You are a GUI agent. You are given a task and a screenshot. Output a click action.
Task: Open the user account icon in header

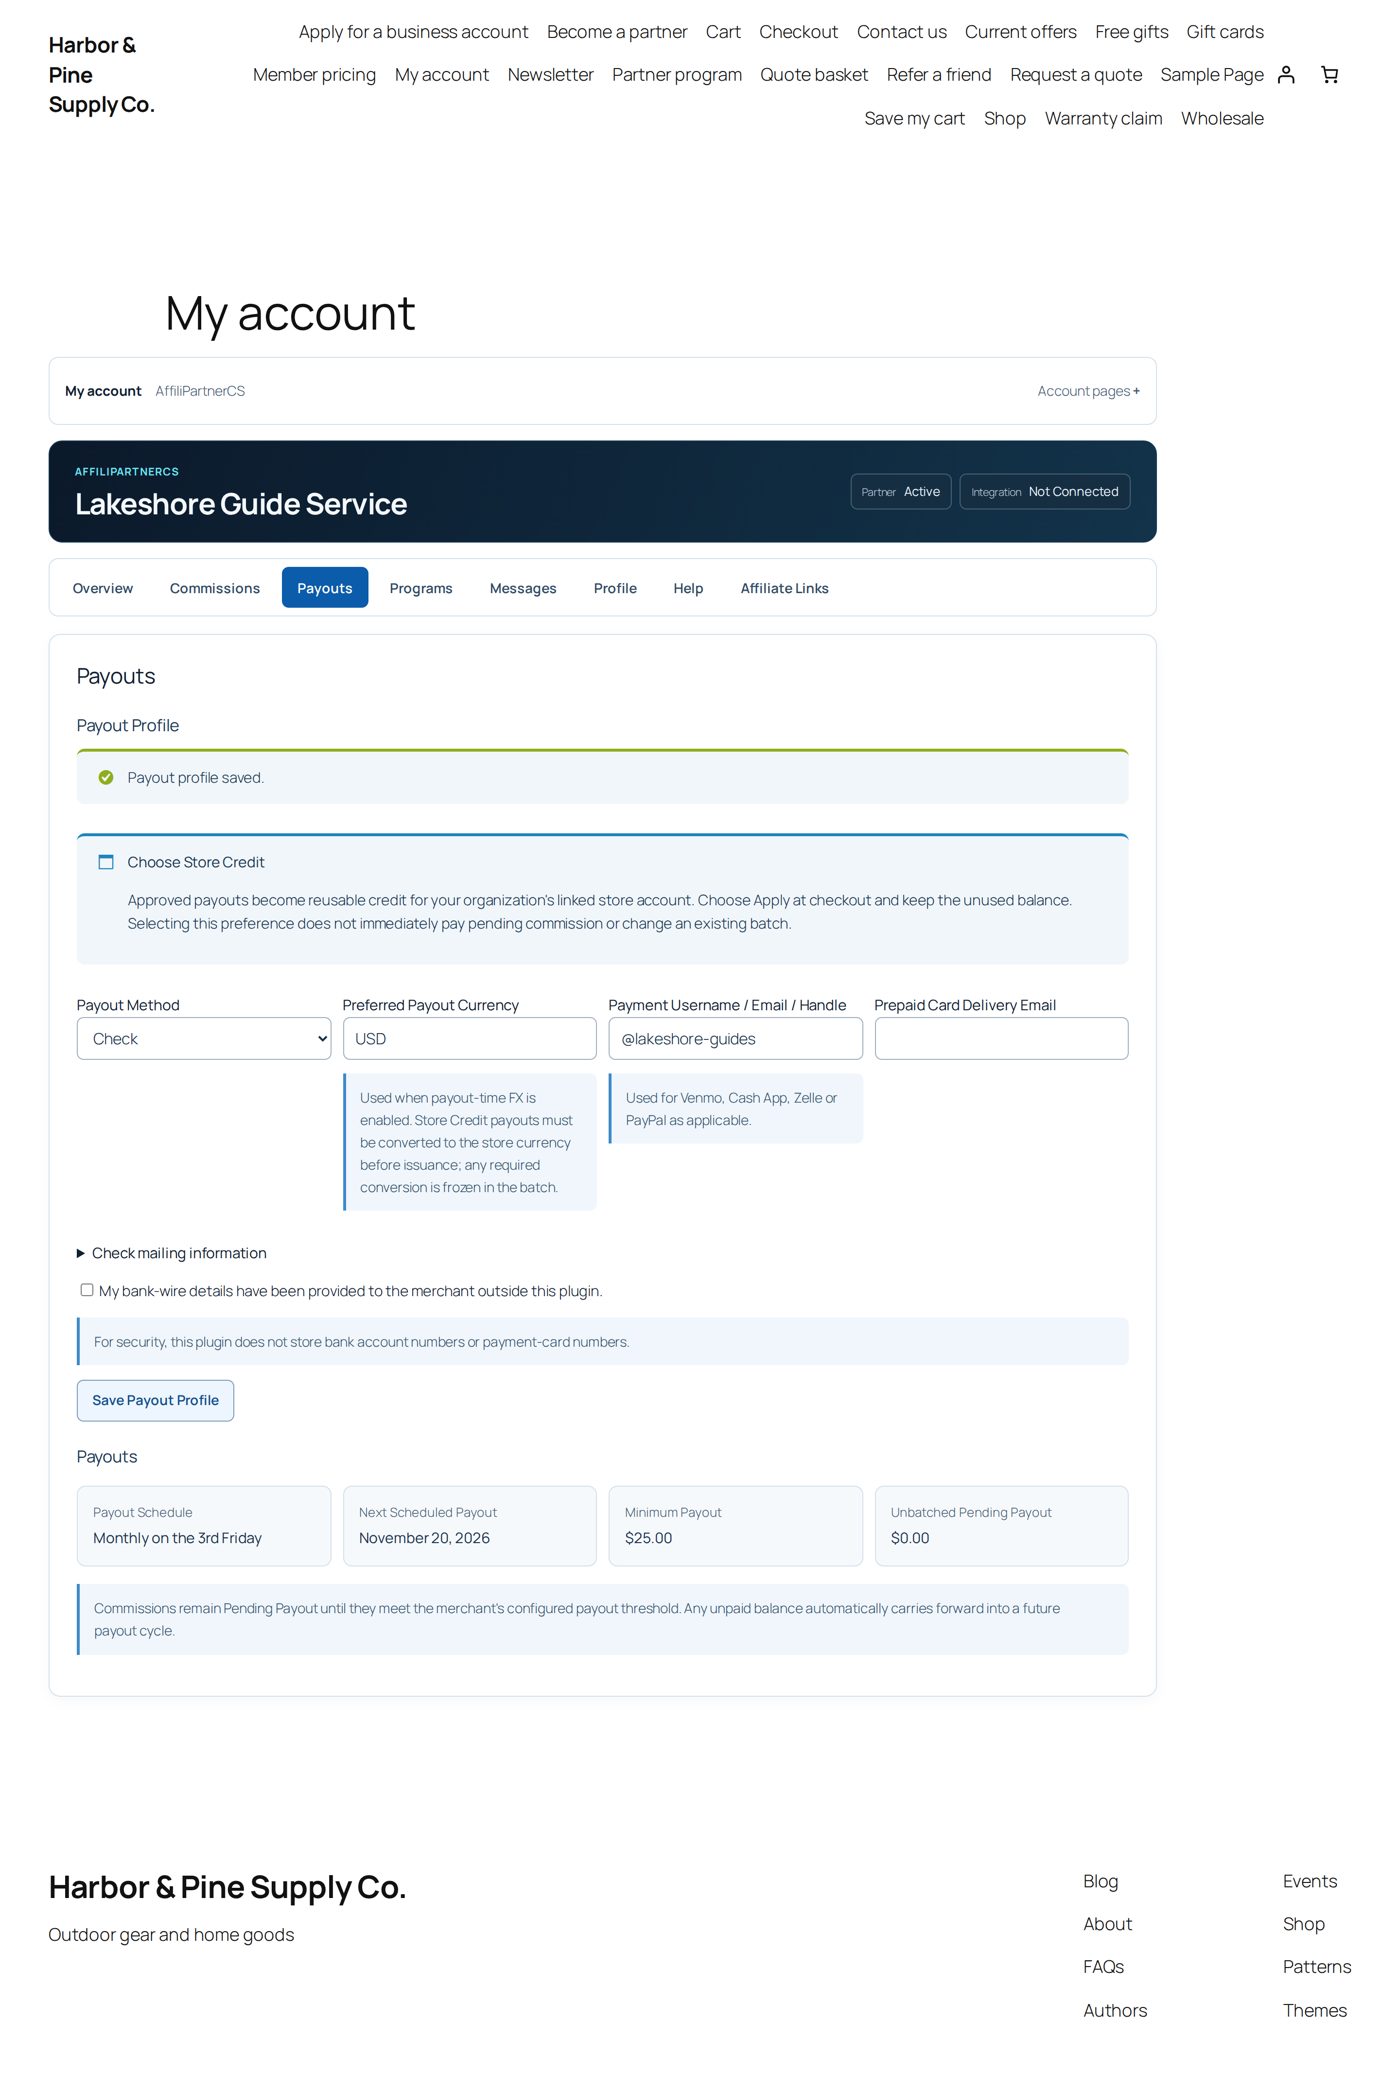[1286, 75]
